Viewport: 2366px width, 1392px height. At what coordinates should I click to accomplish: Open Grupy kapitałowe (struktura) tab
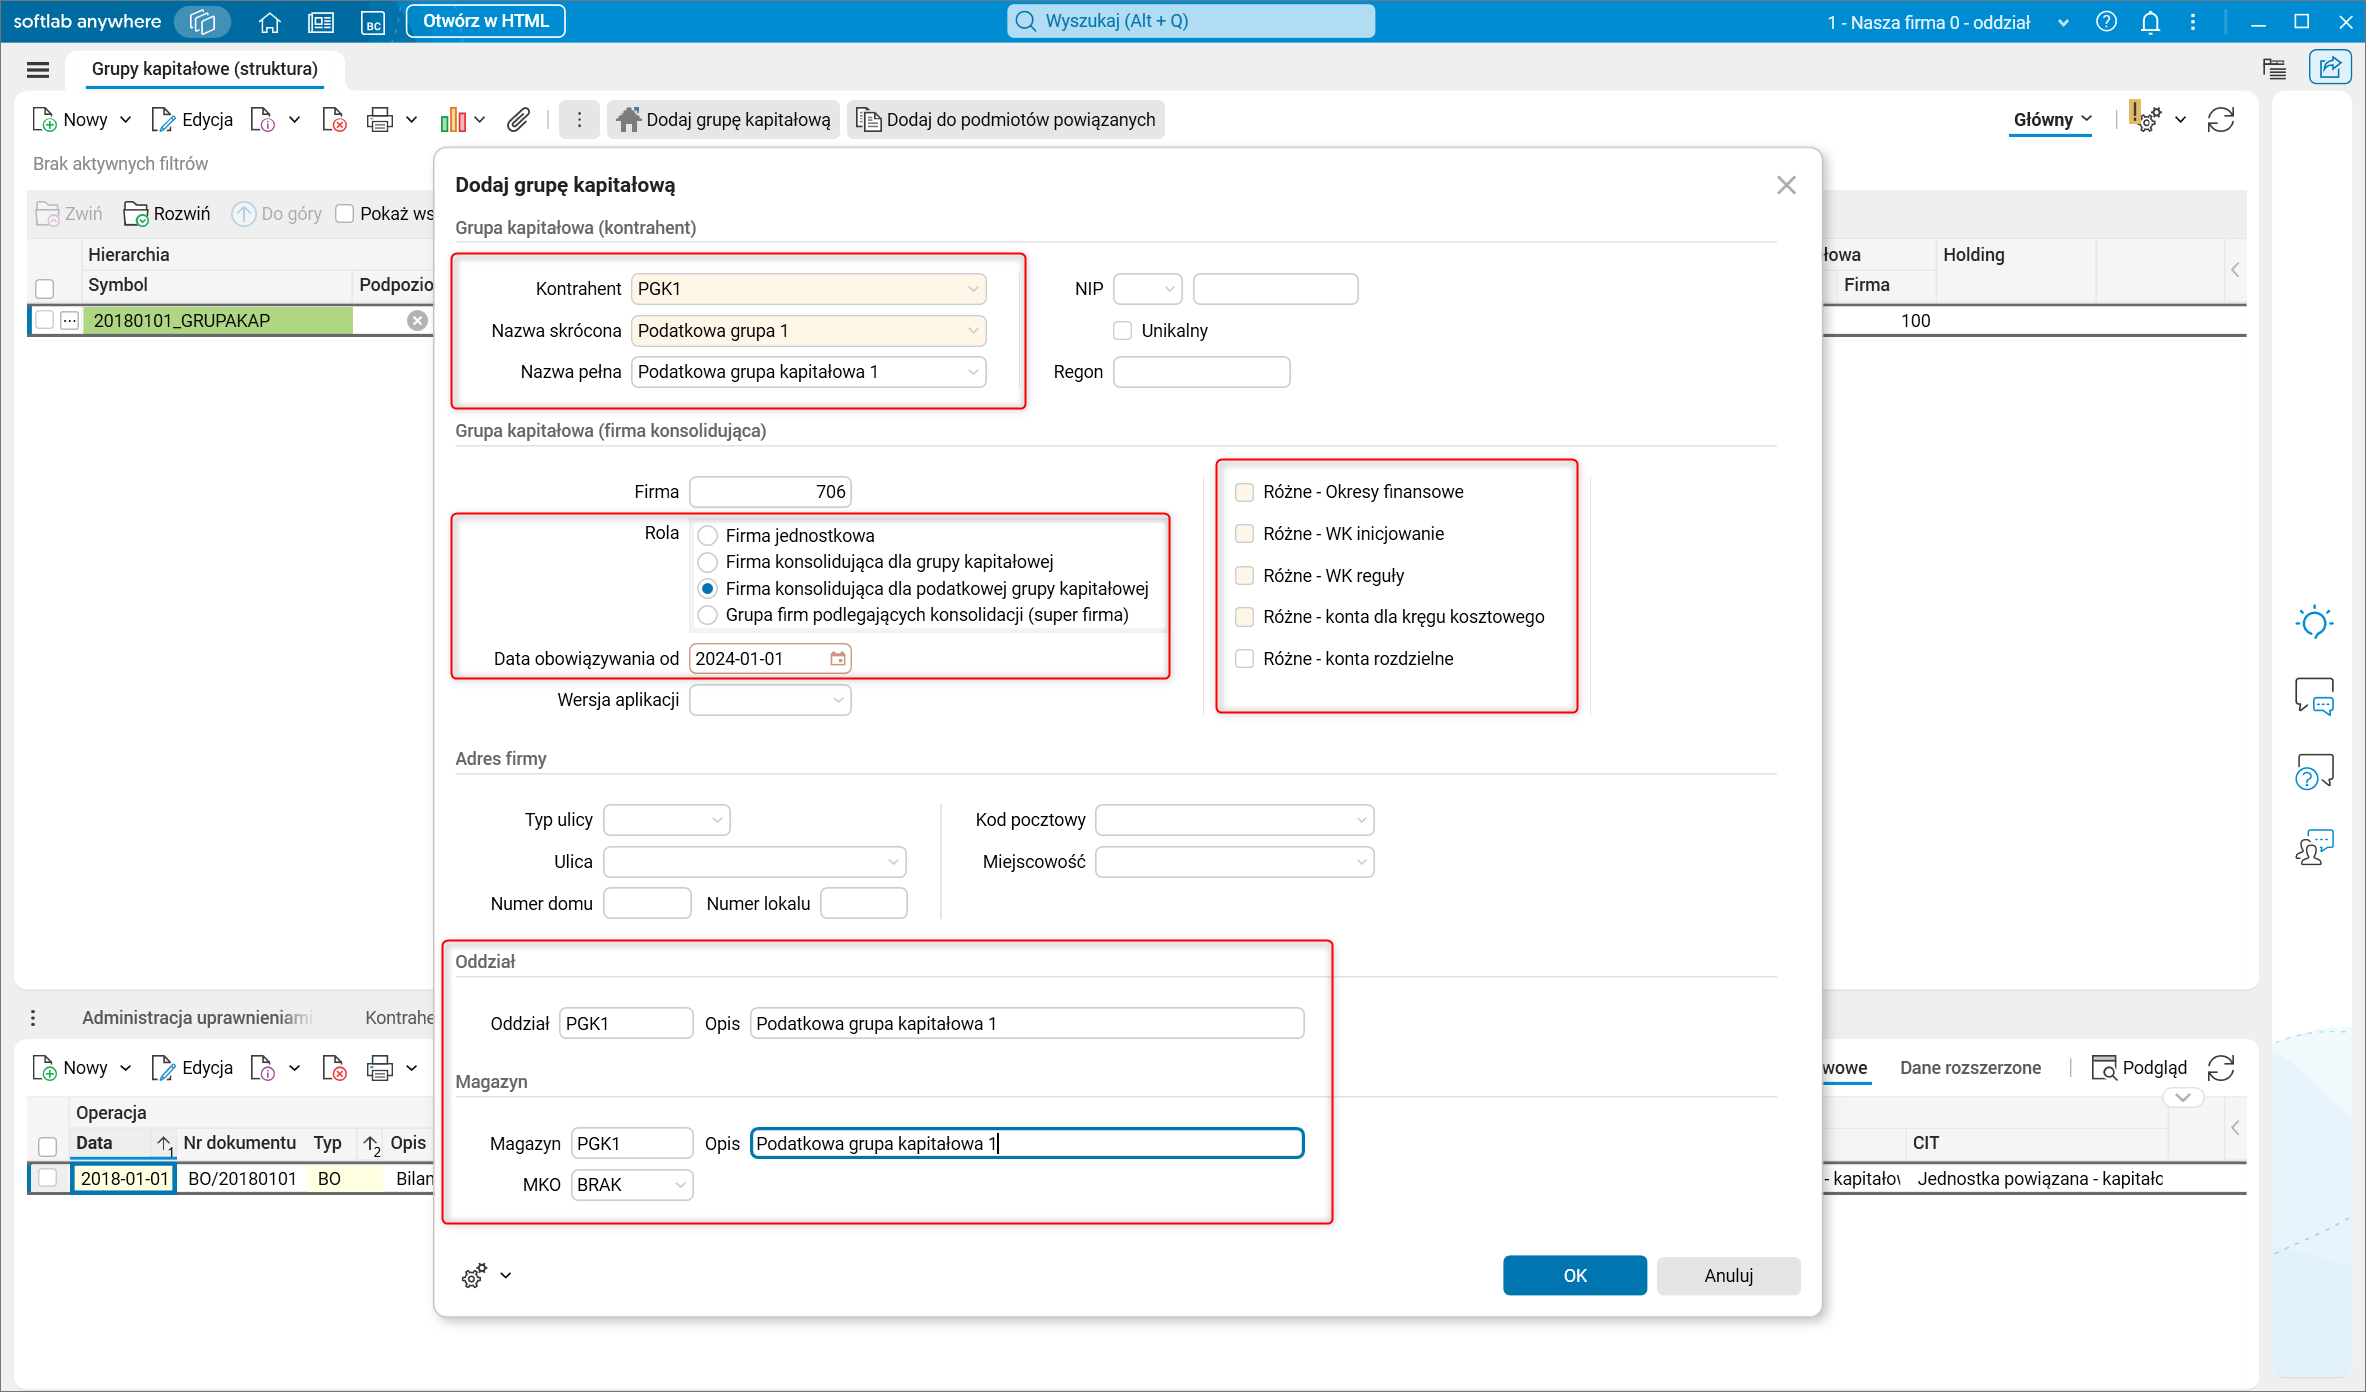[204, 69]
